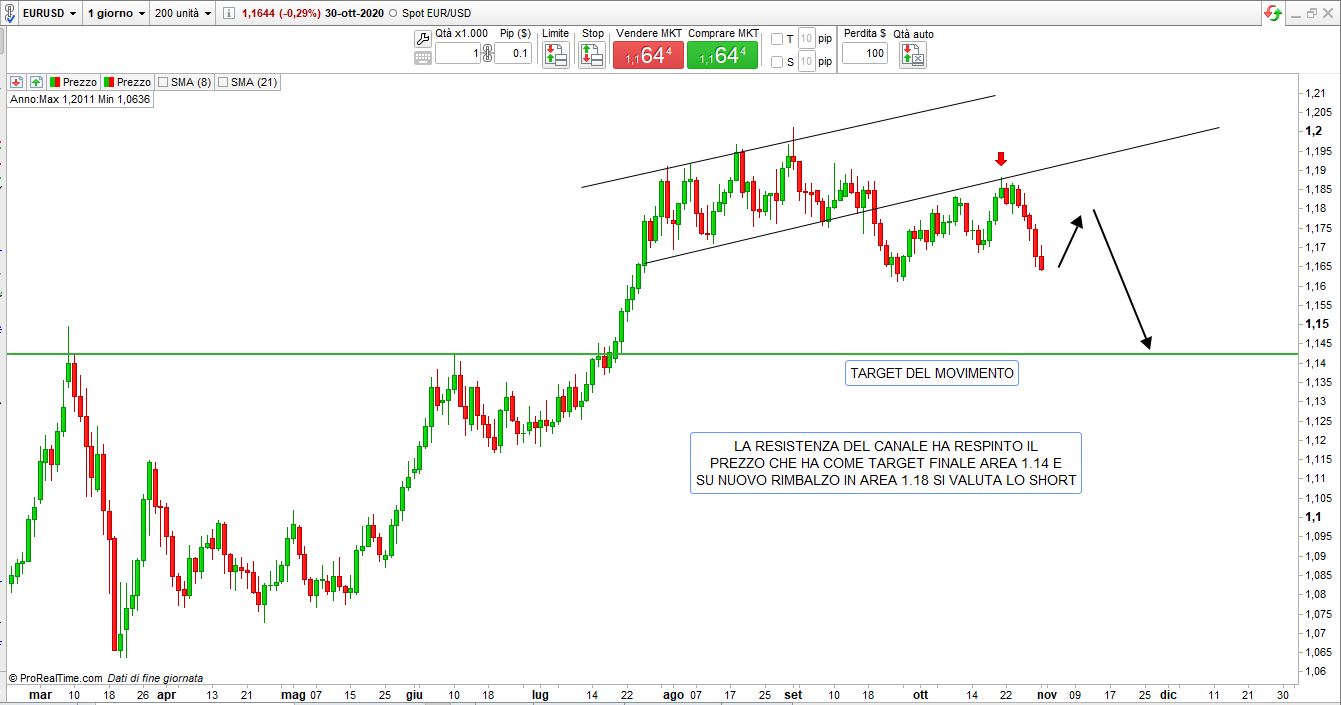Click the red down-arrow indicator icon
1341x705 pixels.
pos(17,82)
